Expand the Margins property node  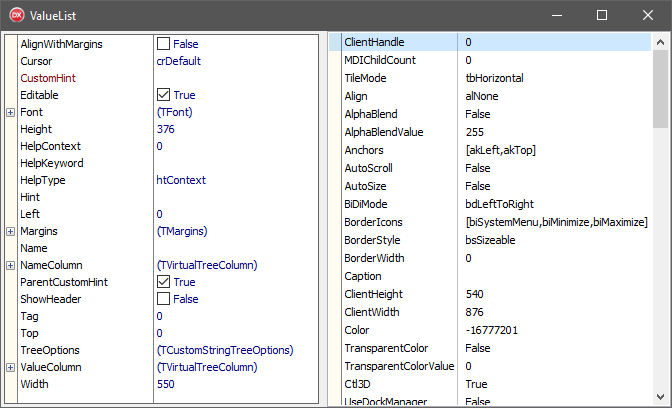click(10, 231)
